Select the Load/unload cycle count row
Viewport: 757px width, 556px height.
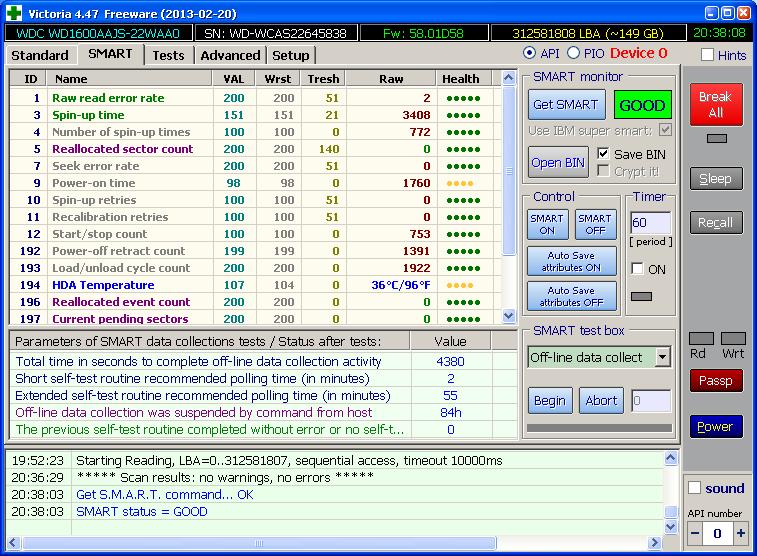pyautogui.click(x=255, y=268)
